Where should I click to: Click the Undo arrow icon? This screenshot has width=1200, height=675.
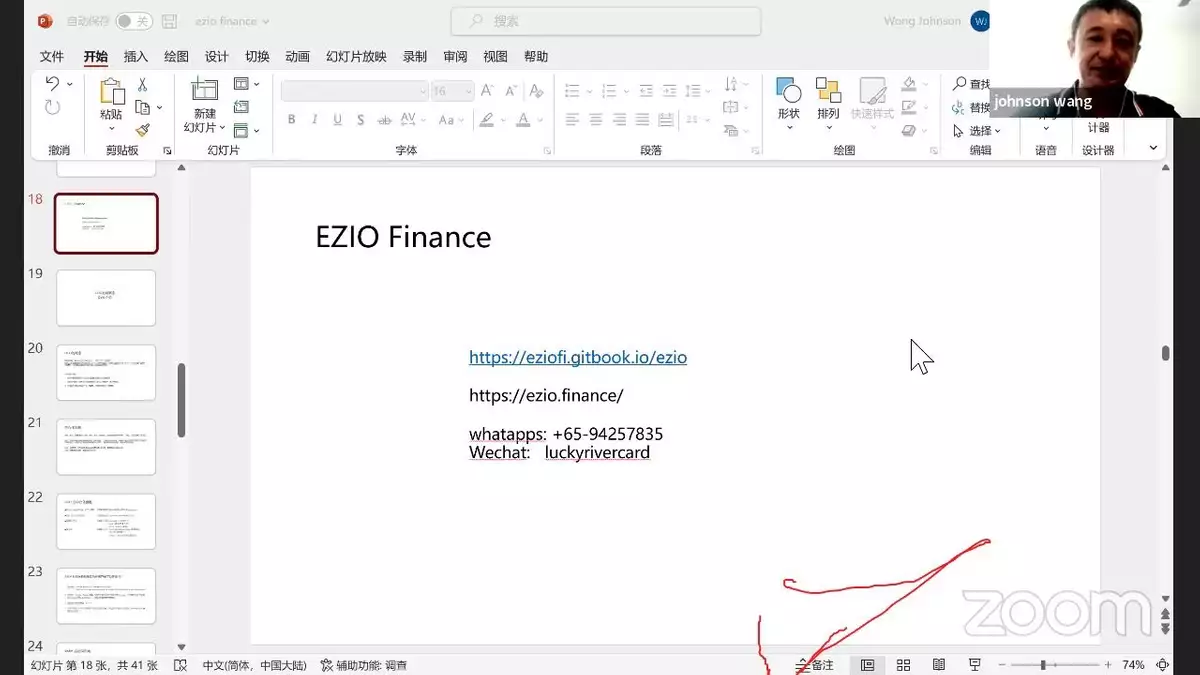click(52, 84)
